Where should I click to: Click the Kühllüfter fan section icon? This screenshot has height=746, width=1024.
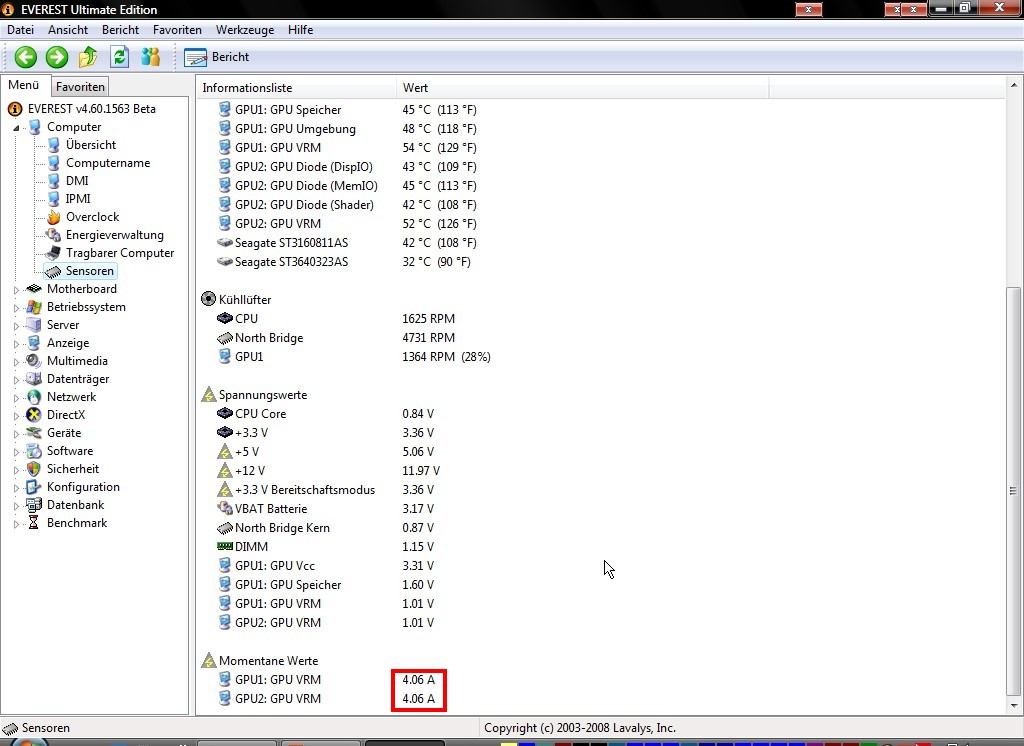point(208,299)
